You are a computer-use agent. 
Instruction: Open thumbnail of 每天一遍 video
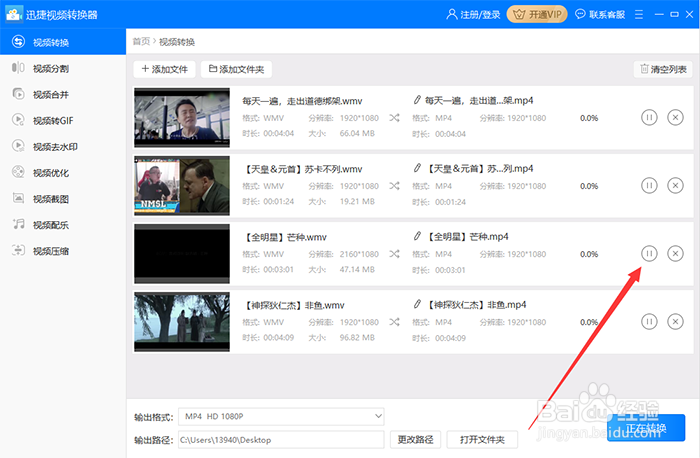click(182, 117)
